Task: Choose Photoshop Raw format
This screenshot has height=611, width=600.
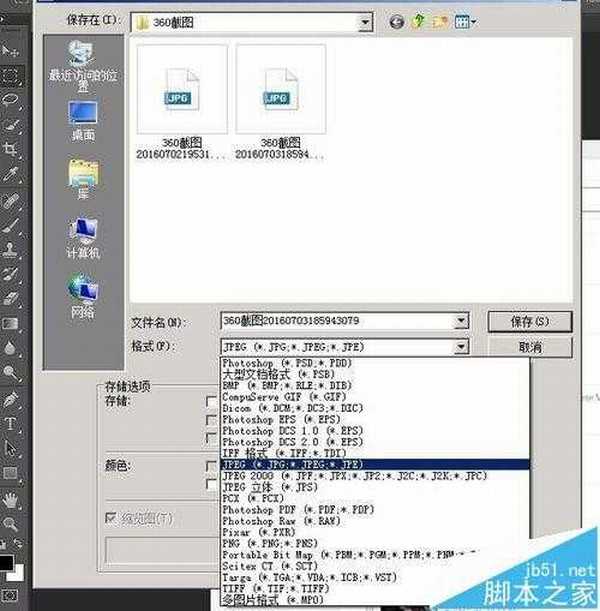Action: click(375, 521)
